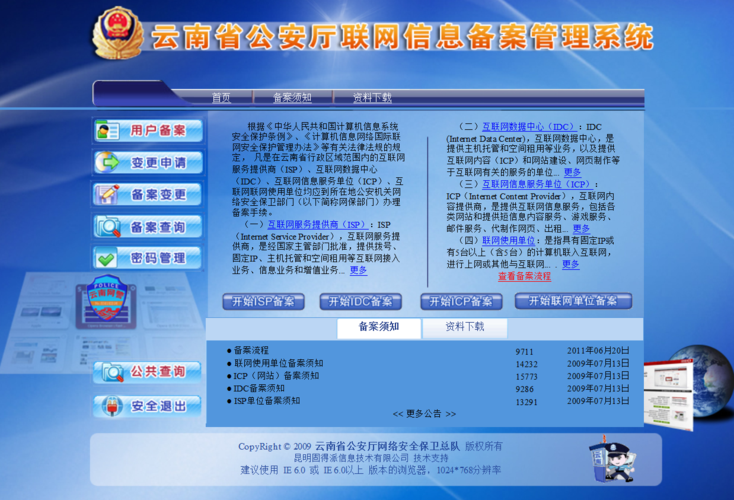Image resolution: width=734 pixels, height=500 pixels.
Task: Open the 联网使用单位 link
Action: tap(508, 241)
